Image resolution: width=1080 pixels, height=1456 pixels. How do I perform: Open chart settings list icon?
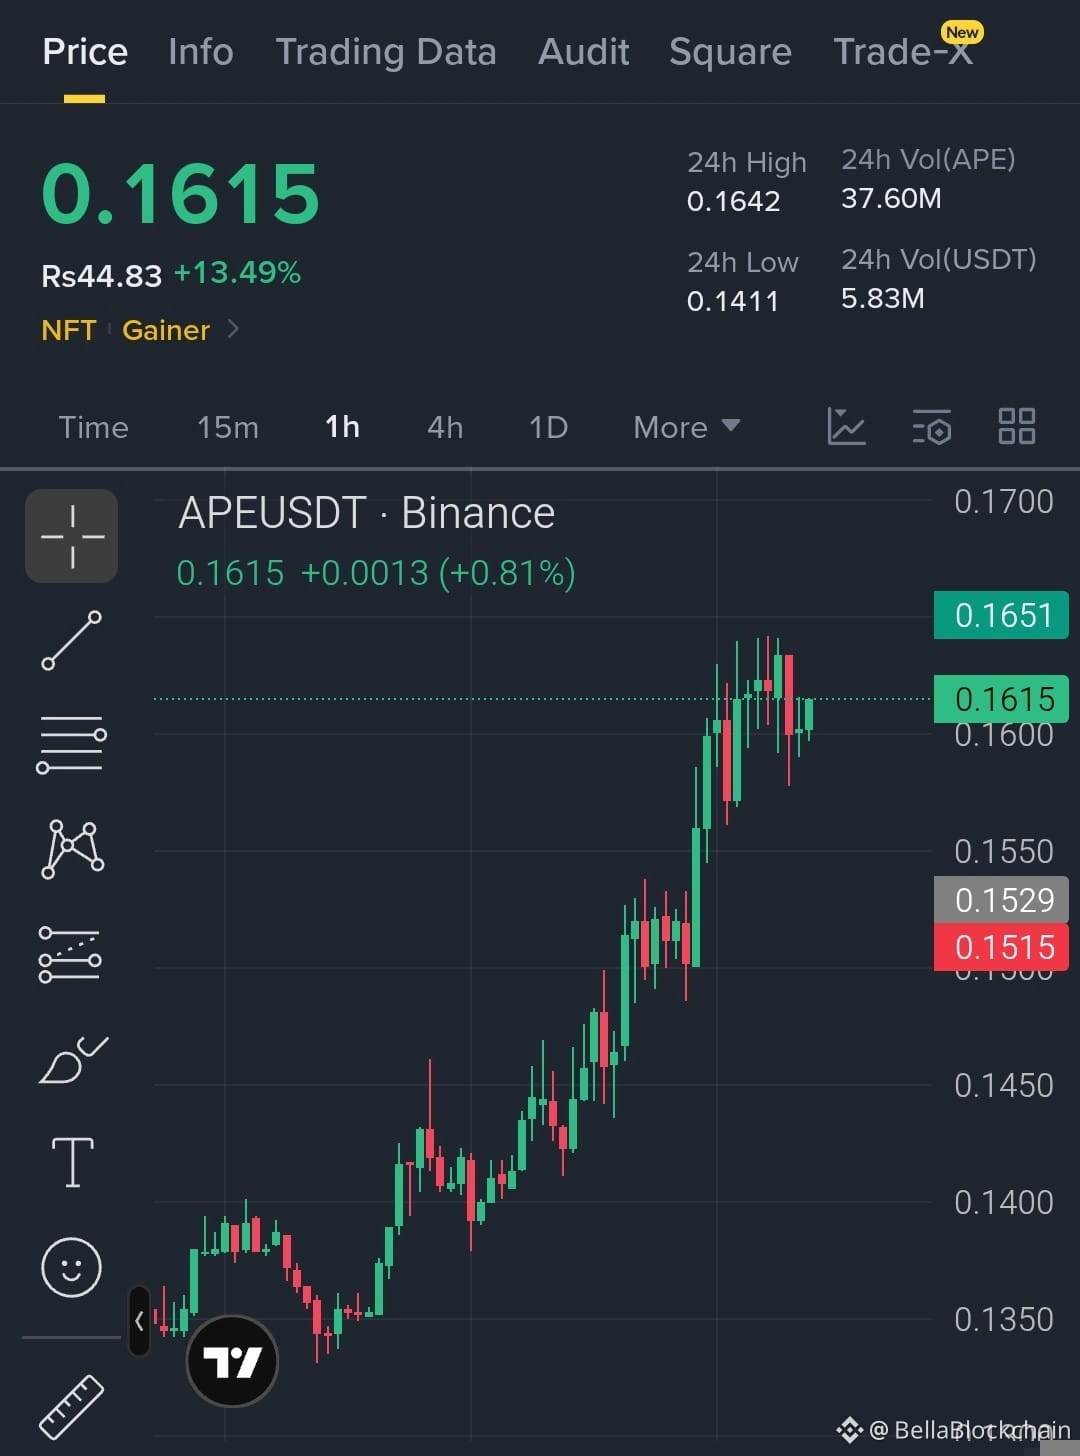click(x=932, y=427)
